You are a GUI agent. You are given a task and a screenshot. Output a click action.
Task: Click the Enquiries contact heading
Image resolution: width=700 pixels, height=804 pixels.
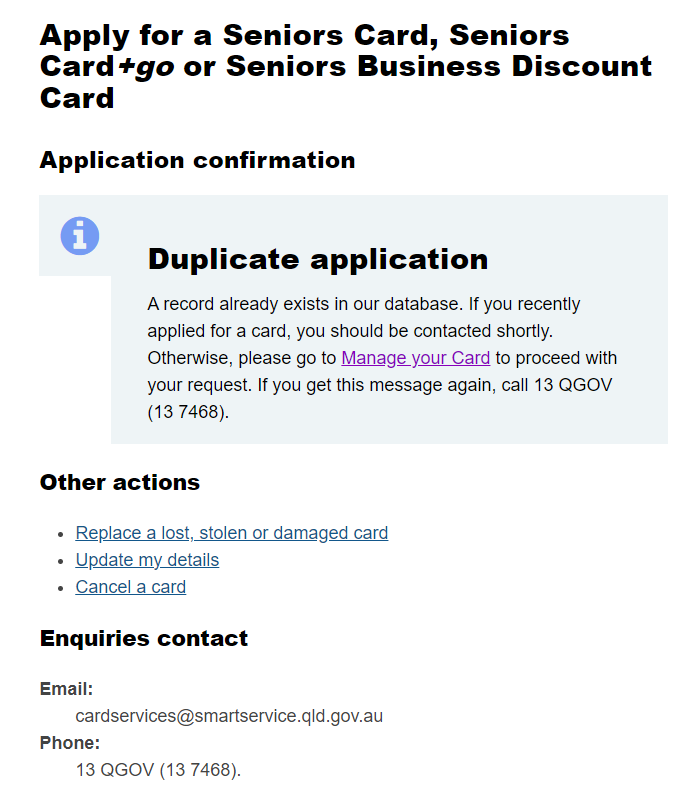(x=143, y=638)
